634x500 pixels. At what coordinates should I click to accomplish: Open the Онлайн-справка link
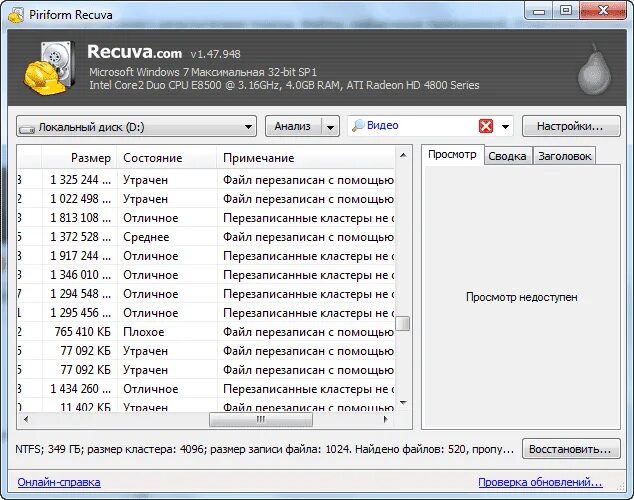pos(59,482)
